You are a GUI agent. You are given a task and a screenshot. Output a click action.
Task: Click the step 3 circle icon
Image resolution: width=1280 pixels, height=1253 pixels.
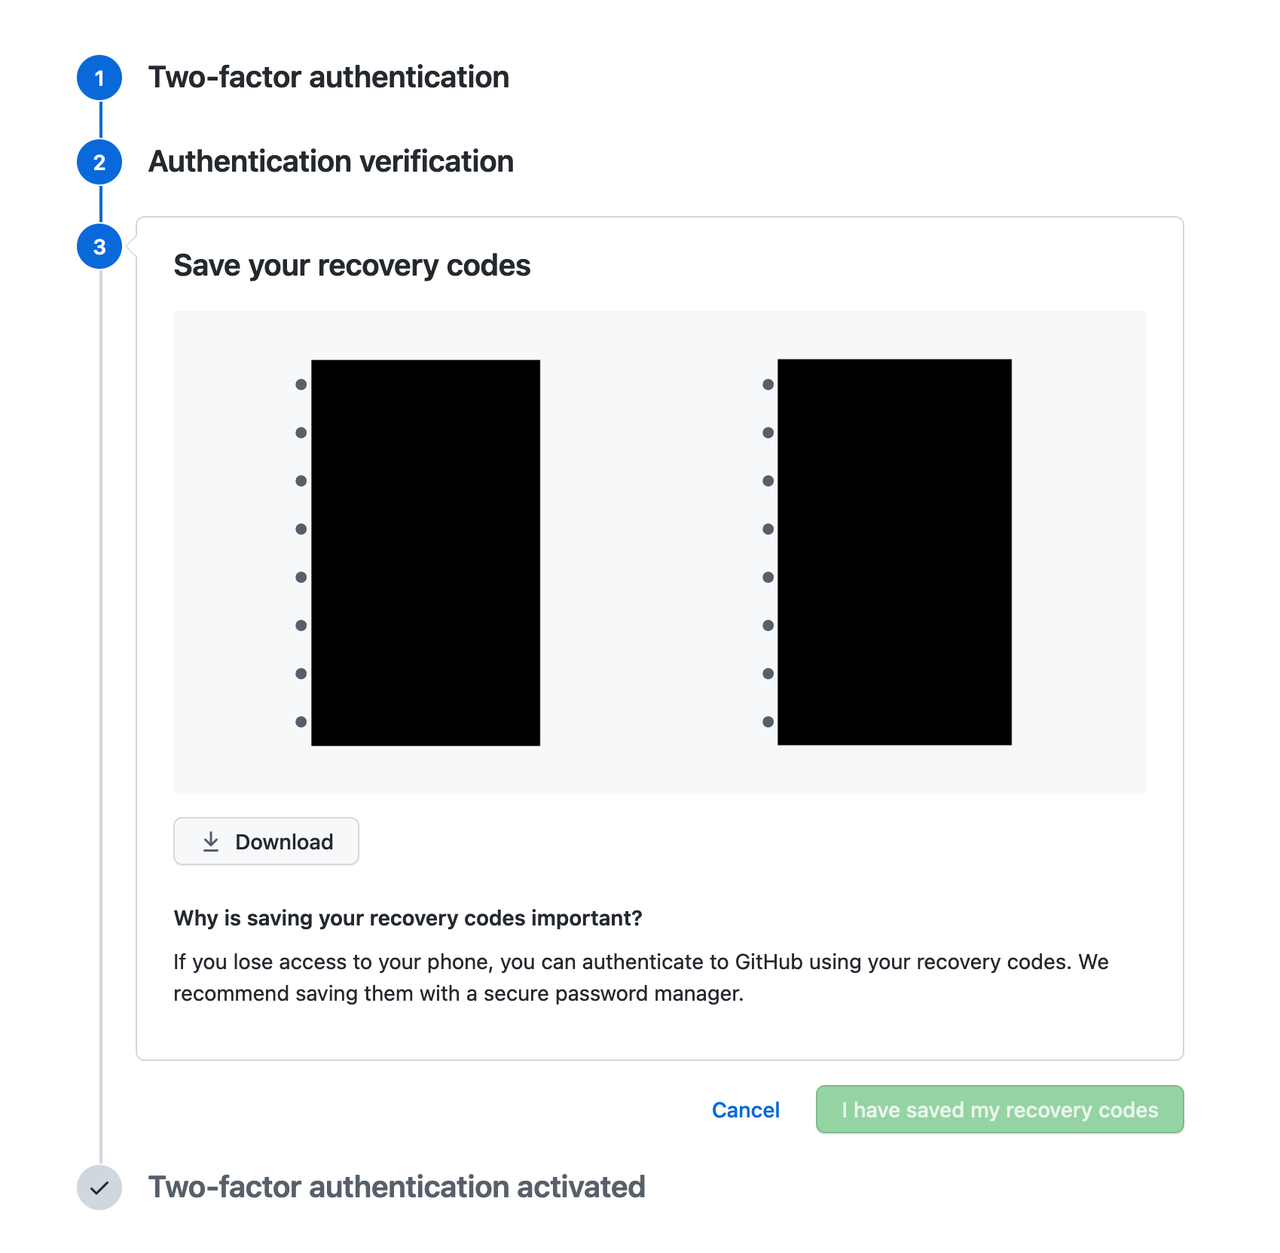pyautogui.click(x=99, y=246)
